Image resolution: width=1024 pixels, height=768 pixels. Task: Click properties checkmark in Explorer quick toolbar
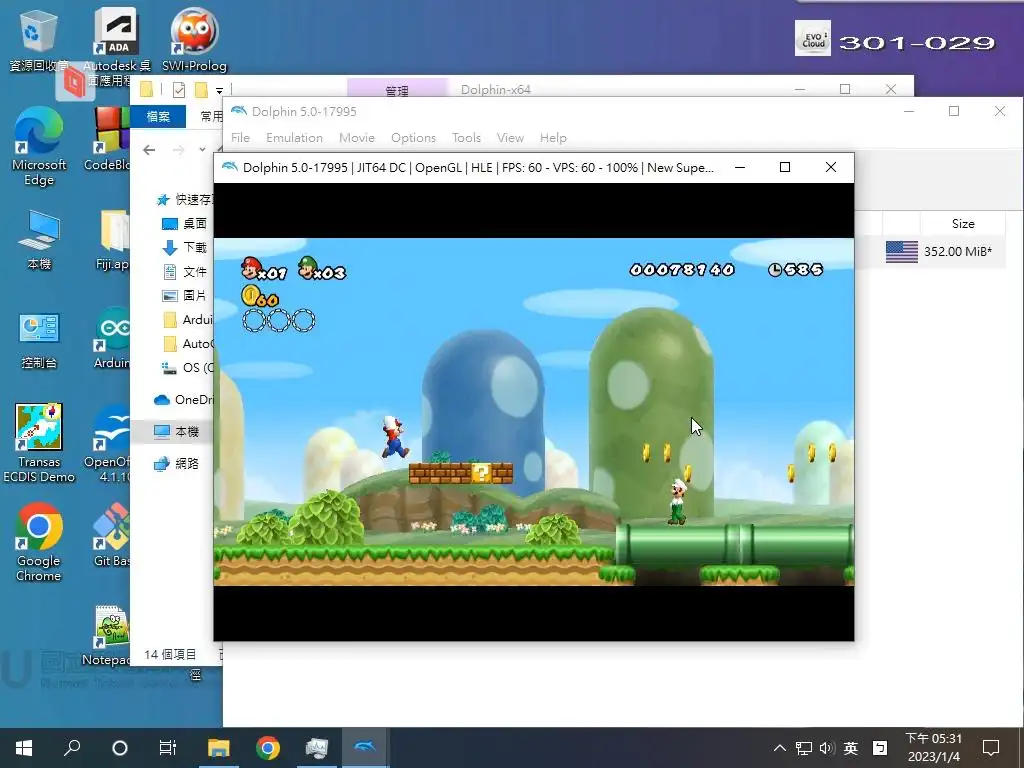tap(179, 89)
